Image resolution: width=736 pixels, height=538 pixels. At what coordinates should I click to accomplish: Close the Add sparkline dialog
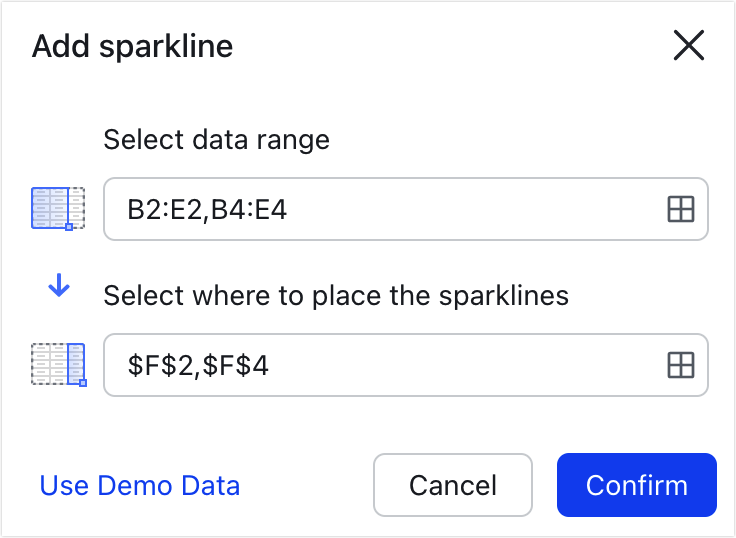(x=689, y=45)
